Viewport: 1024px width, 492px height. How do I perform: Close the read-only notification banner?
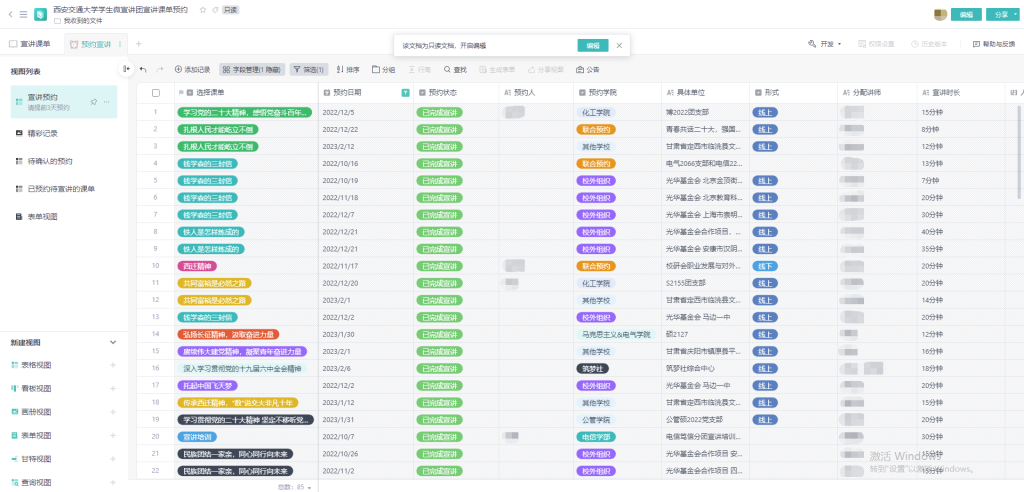click(619, 46)
